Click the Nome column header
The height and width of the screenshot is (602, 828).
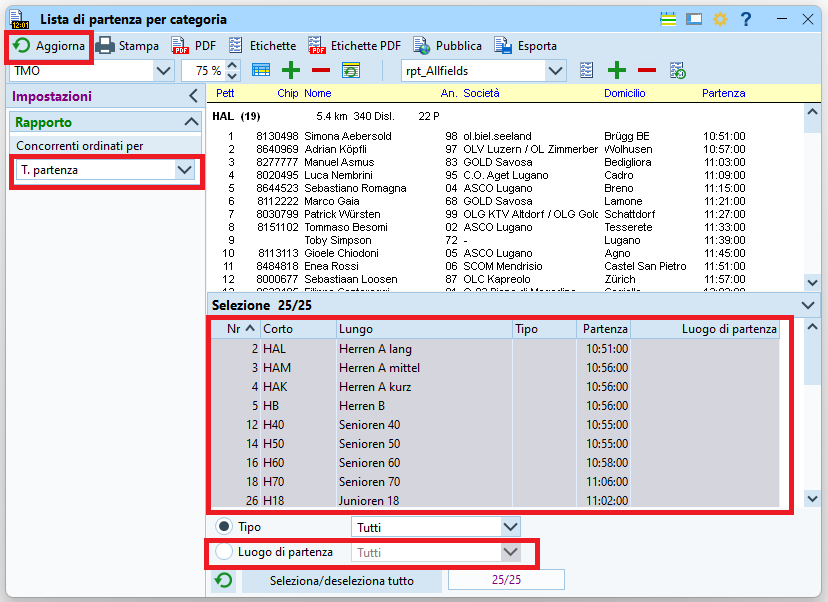[x=317, y=93]
